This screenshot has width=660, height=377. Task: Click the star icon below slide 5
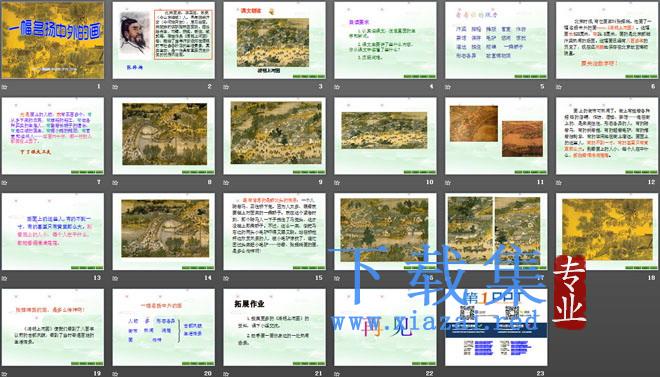tap(448, 87)
